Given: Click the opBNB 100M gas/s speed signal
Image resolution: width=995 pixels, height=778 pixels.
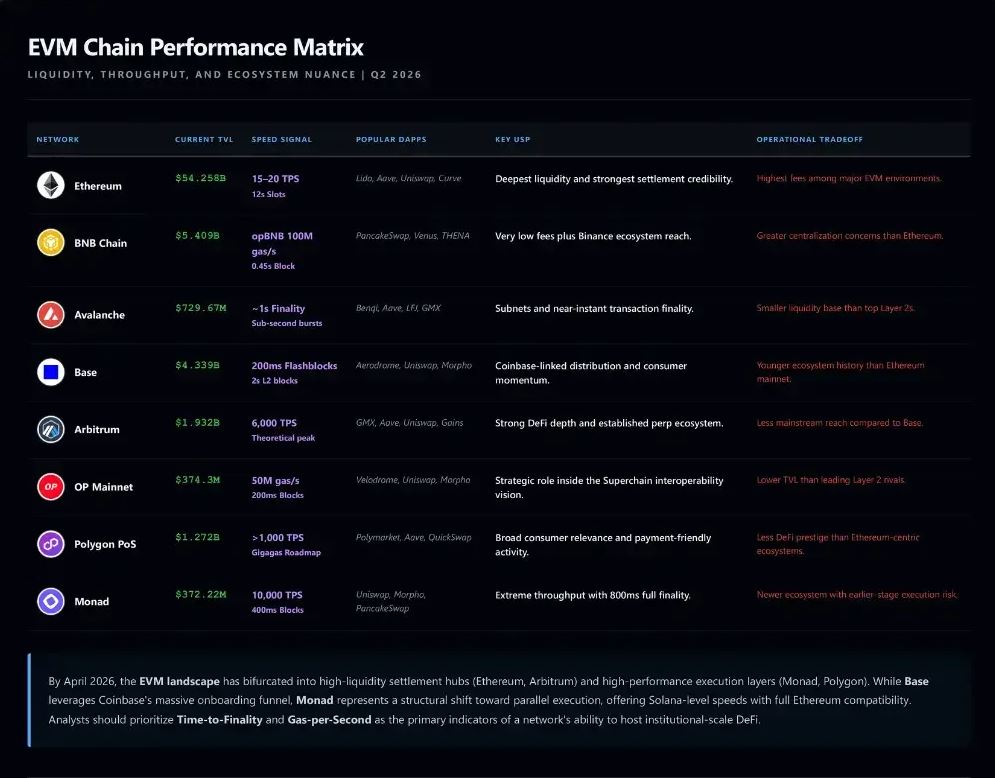Looking at the screenshot, I should [282, 244].
